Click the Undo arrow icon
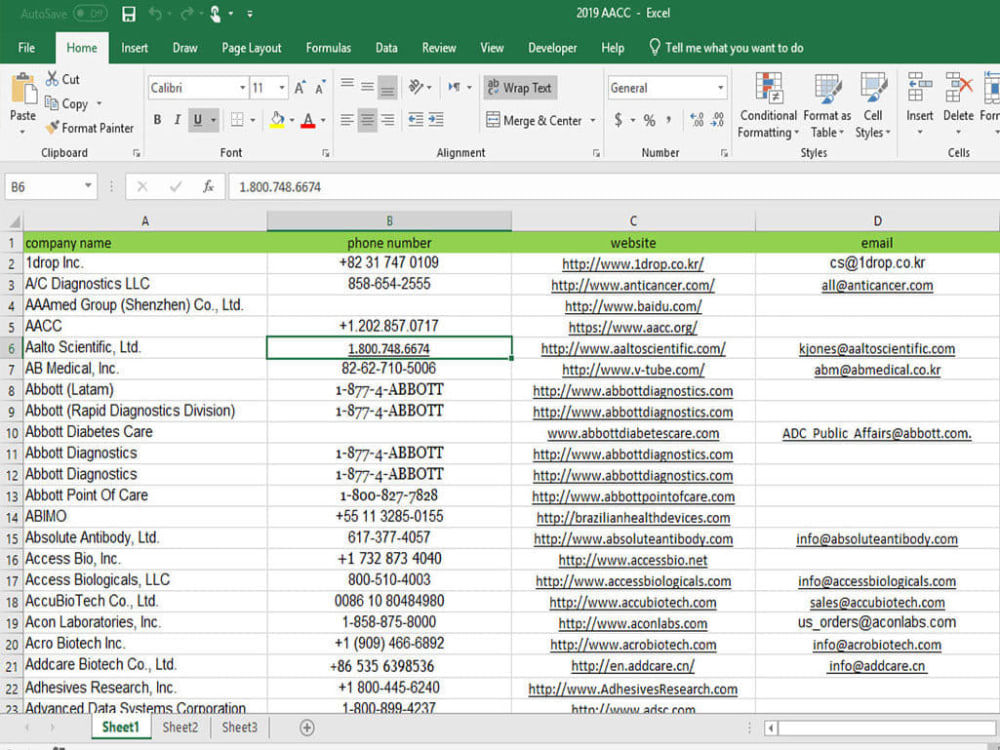Screen dimensions: 1000x750 [155, 13]
